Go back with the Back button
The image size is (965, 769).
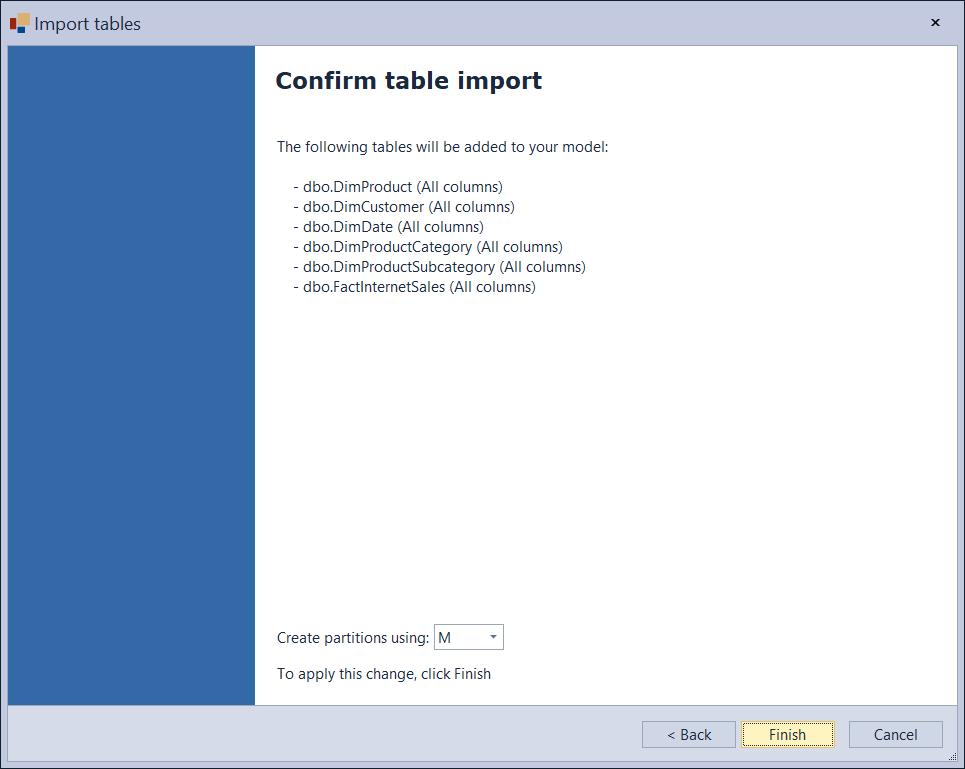point(688,735)
